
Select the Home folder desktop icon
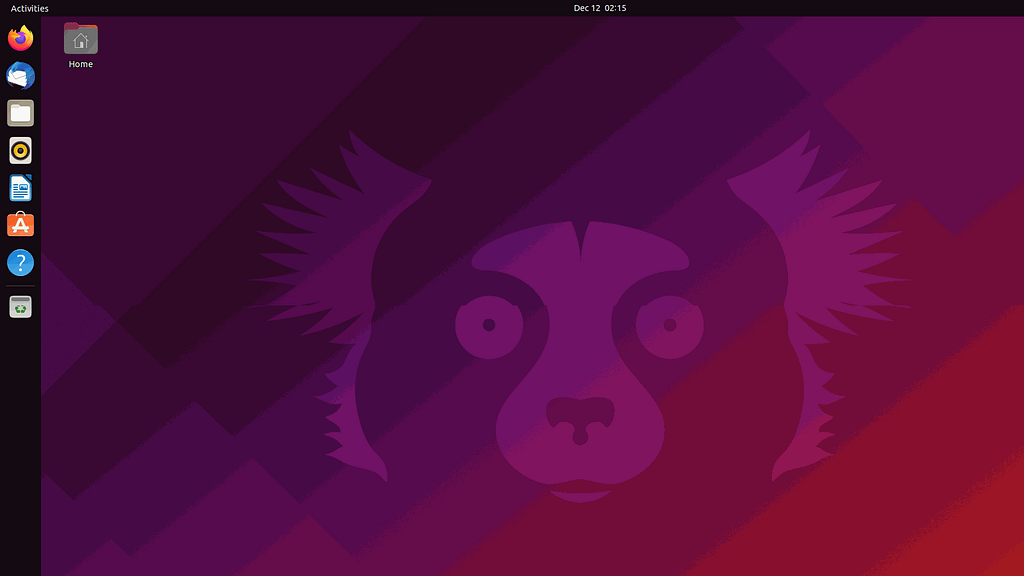coord(80,39)
